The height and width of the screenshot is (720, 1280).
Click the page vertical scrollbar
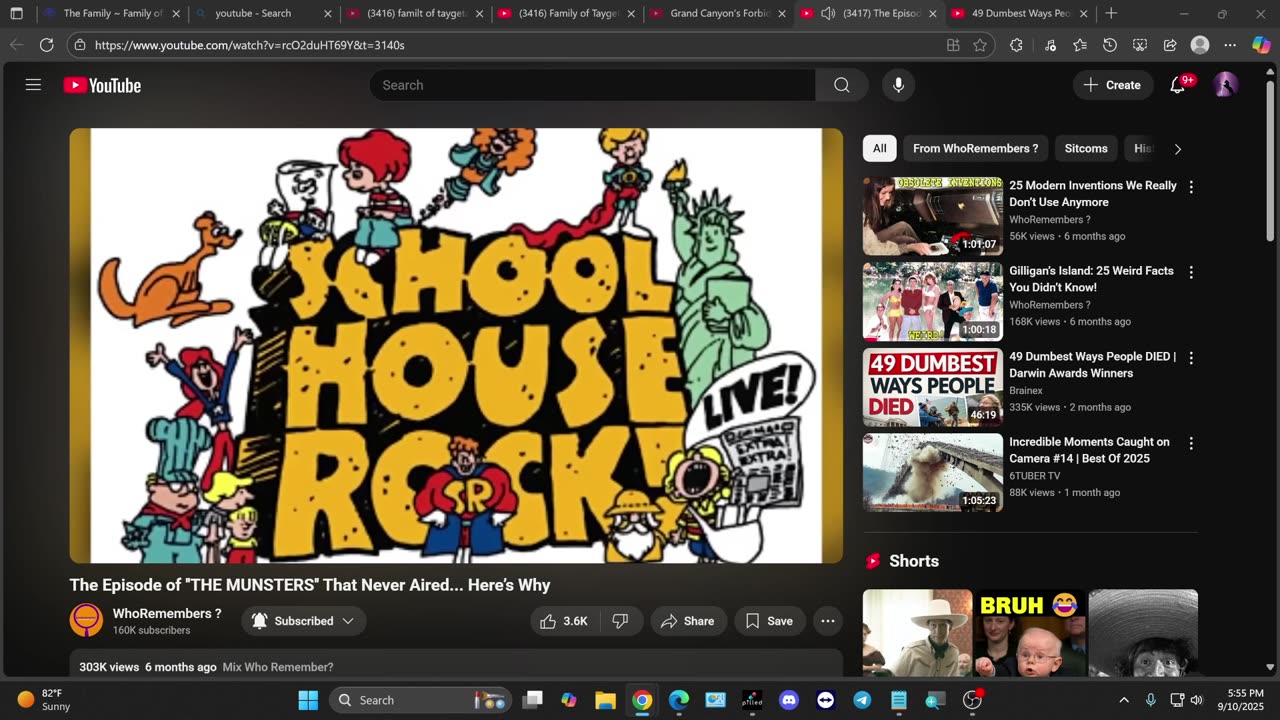point(1270,160)
